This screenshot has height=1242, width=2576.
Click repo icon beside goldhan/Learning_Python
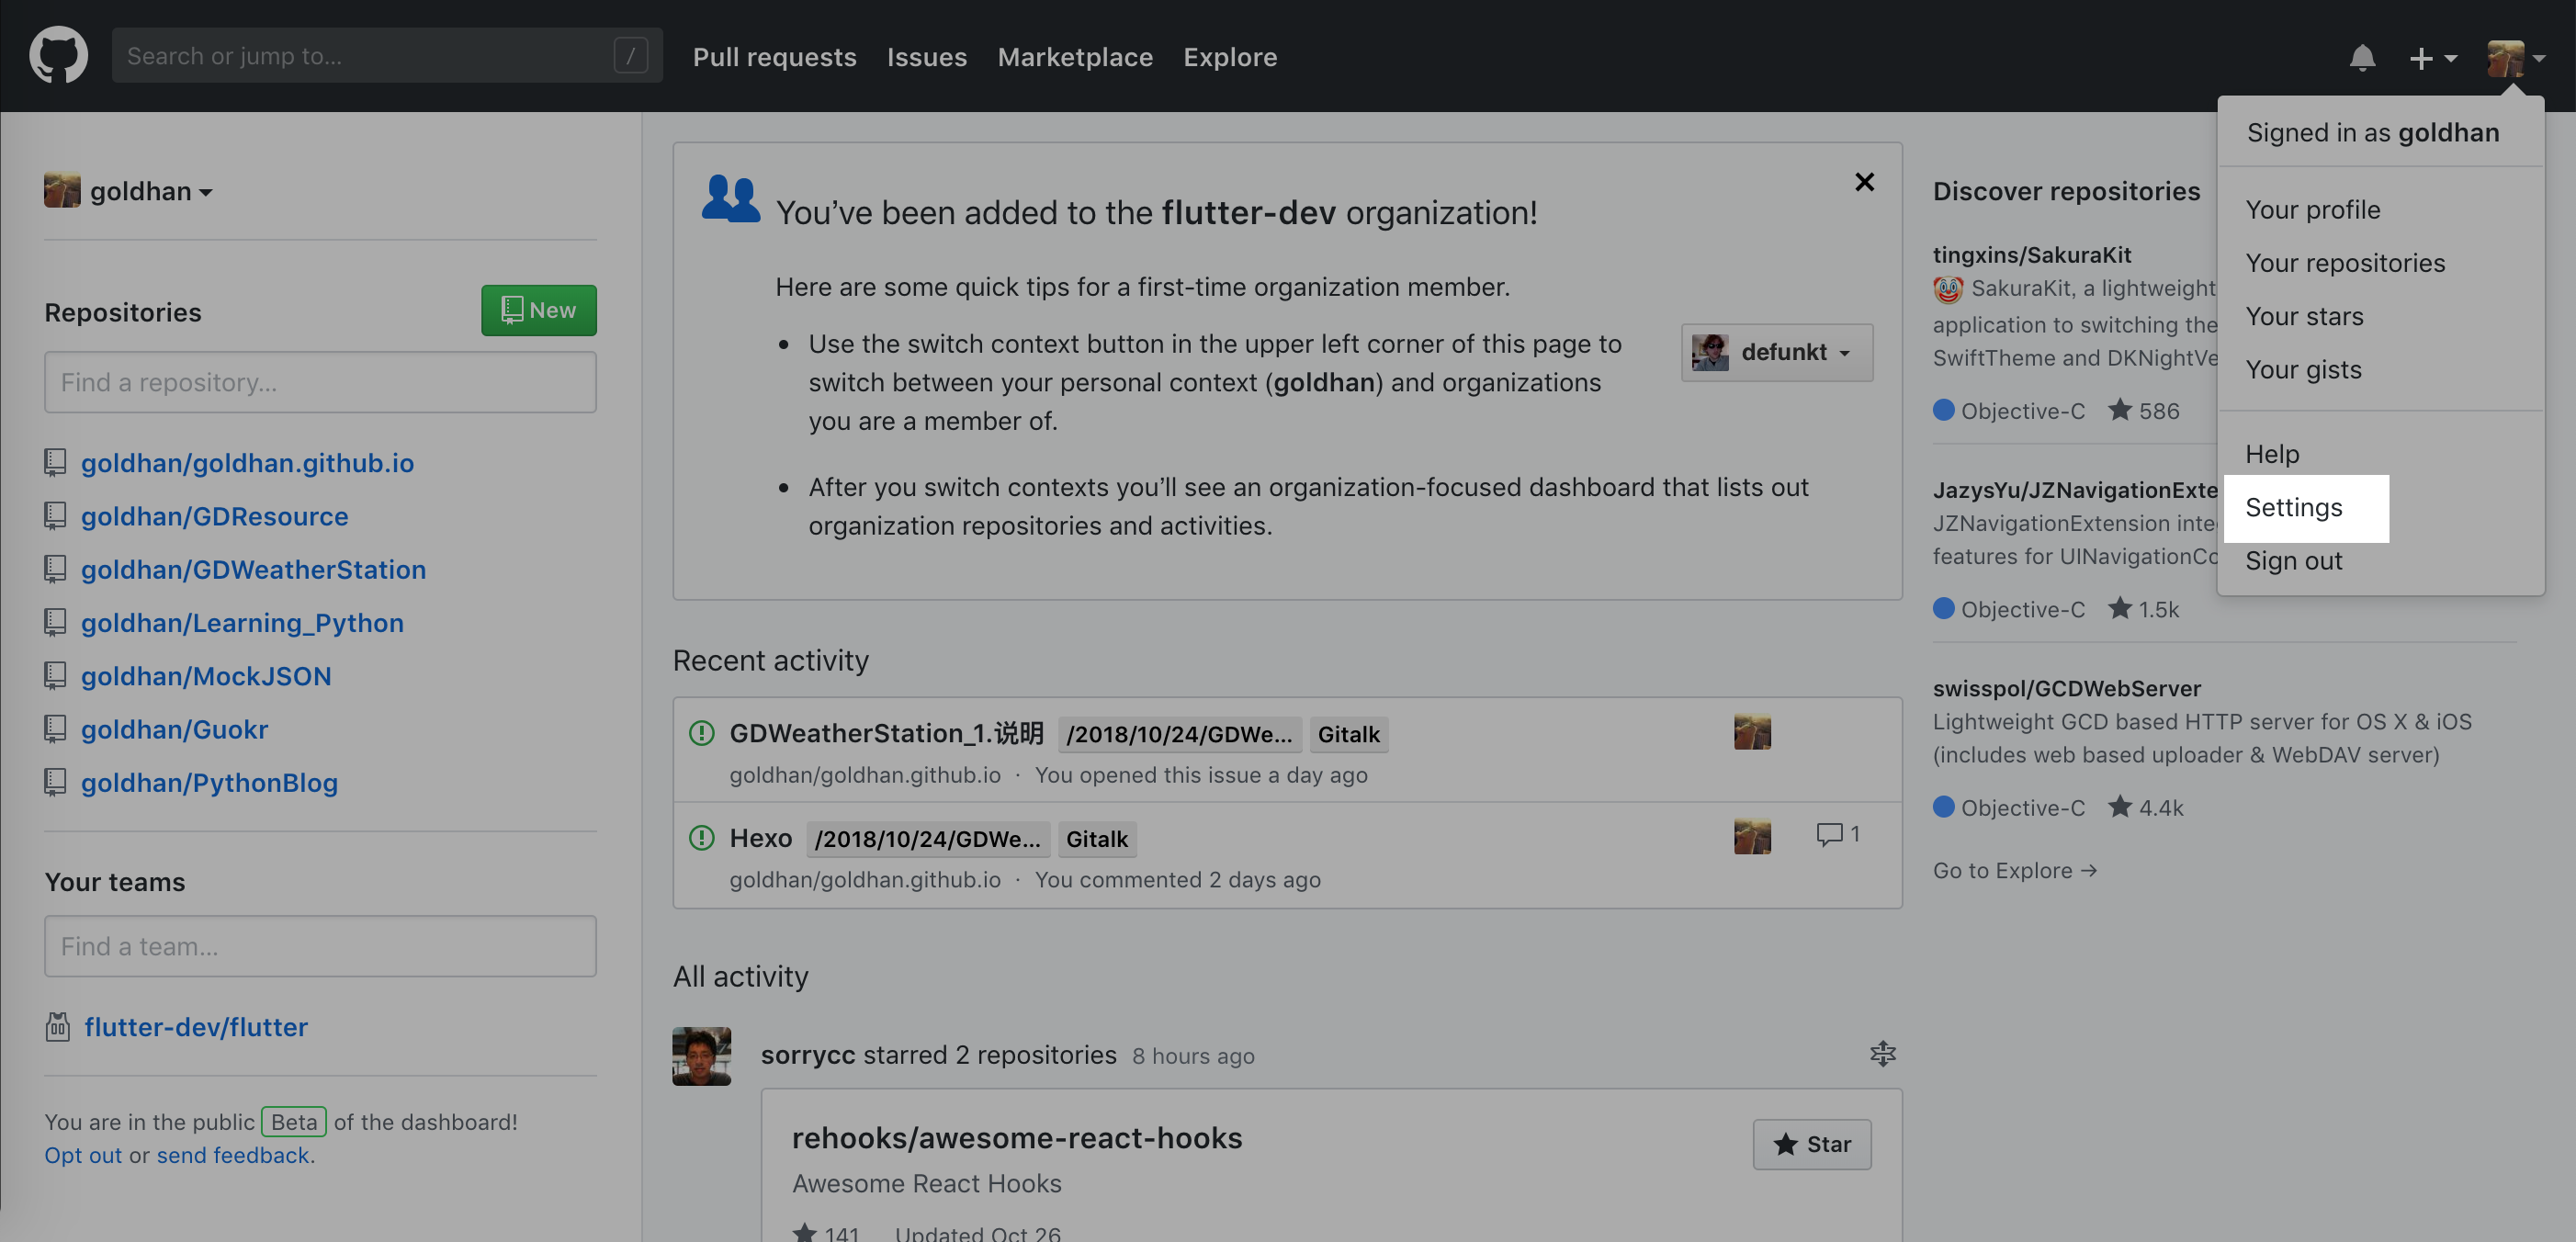(x=55, y=622)
